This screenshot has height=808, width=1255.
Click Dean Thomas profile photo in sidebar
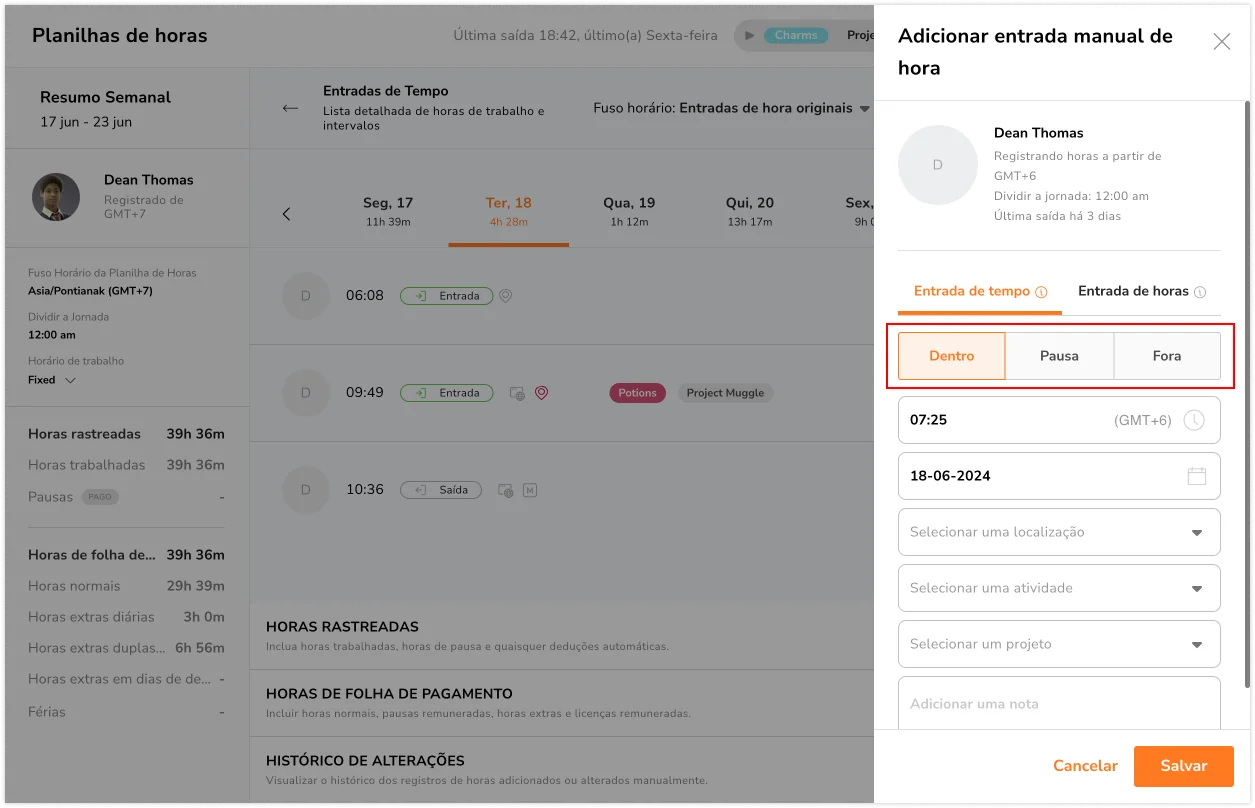(x=56, y=197)
